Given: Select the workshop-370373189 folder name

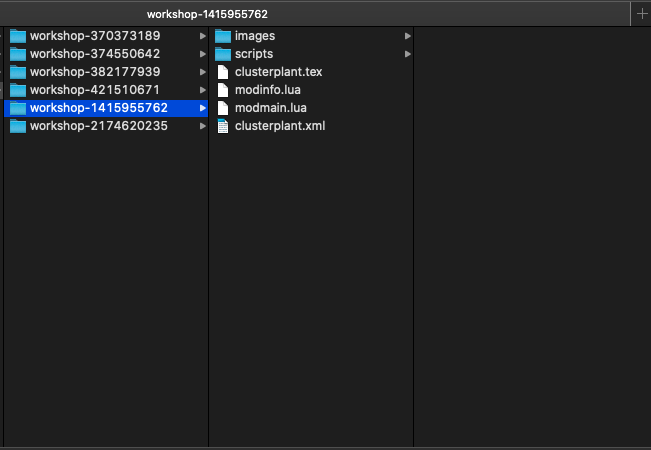Looking at the screenshot, I should coord(95,36).
